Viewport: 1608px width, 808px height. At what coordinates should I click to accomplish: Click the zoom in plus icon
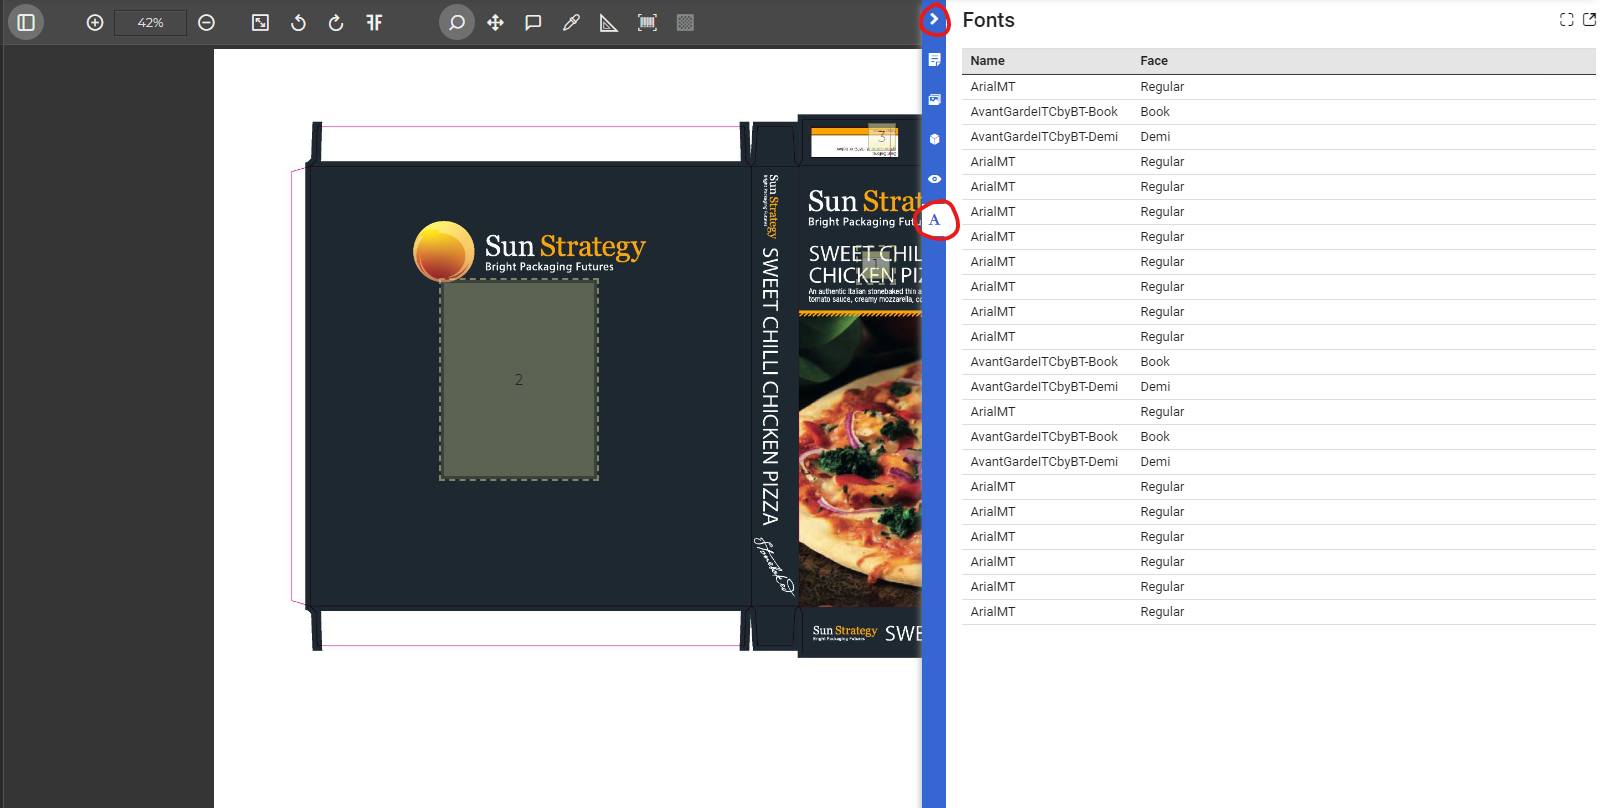point(95,22)
